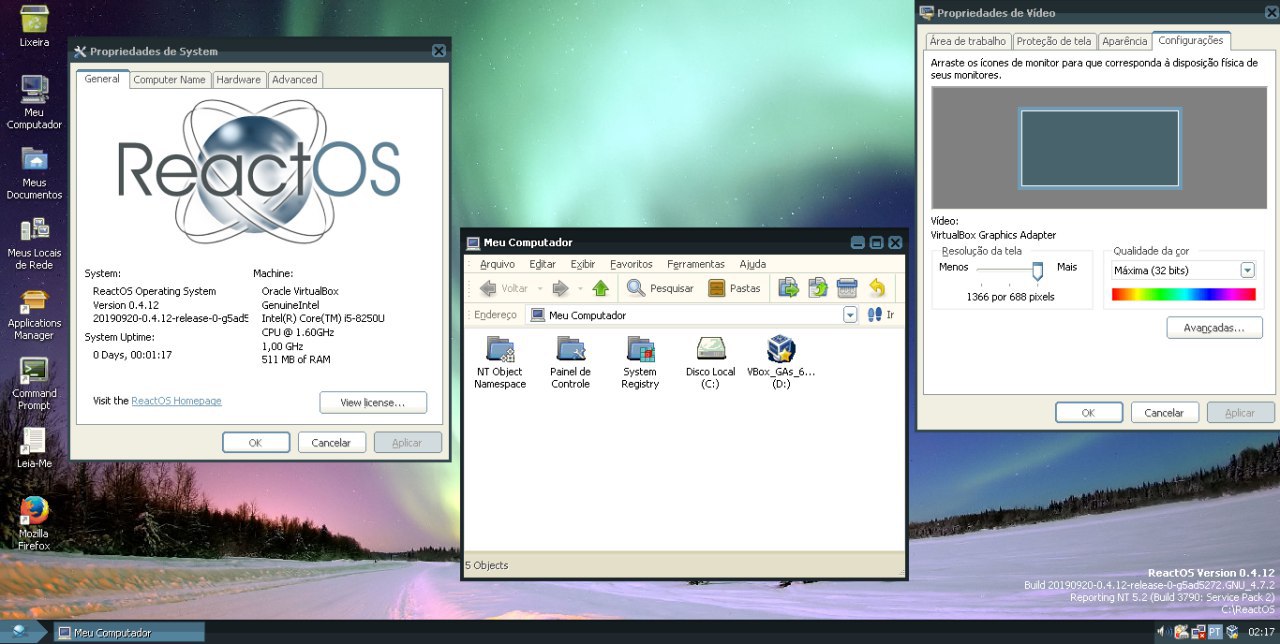Open Pesquisar search in explorer toolbar
Viewport: 1280px width, 644px height.
coord(660,288)
